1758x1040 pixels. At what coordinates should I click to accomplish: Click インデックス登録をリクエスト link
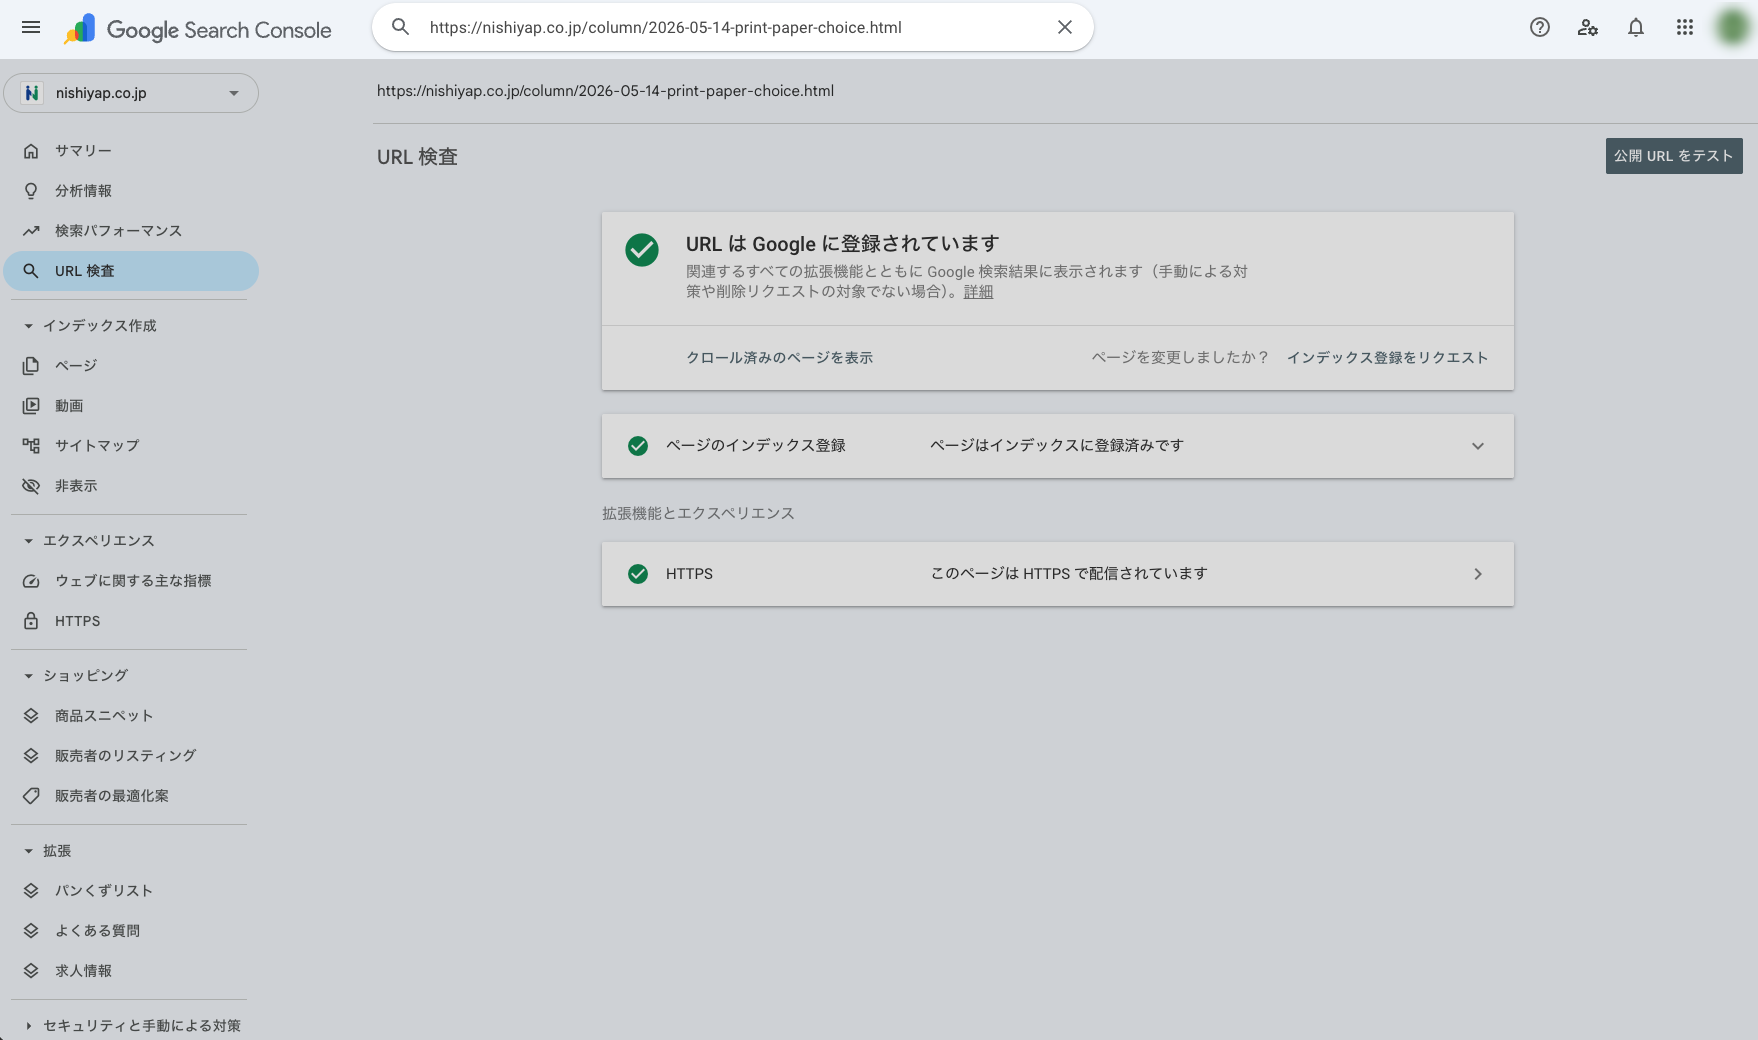click(x=1387, y=358)
